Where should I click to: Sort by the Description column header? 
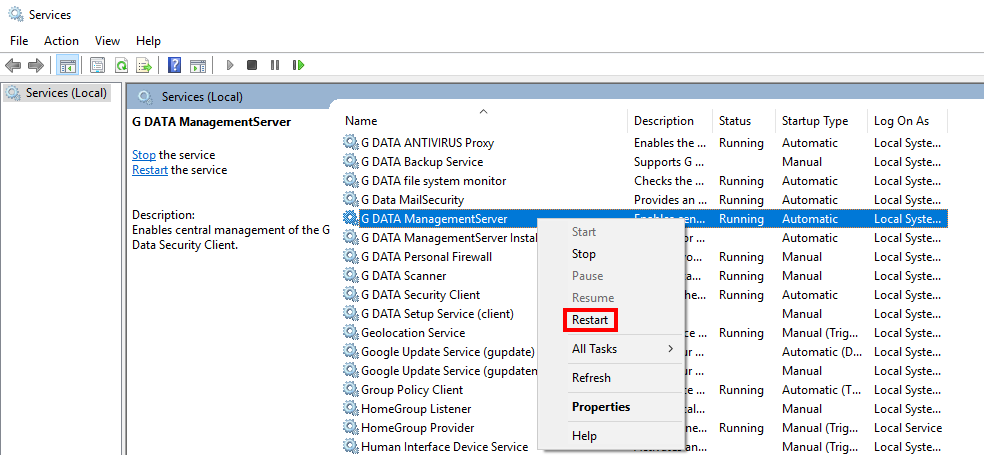click(x=670, y=120)
